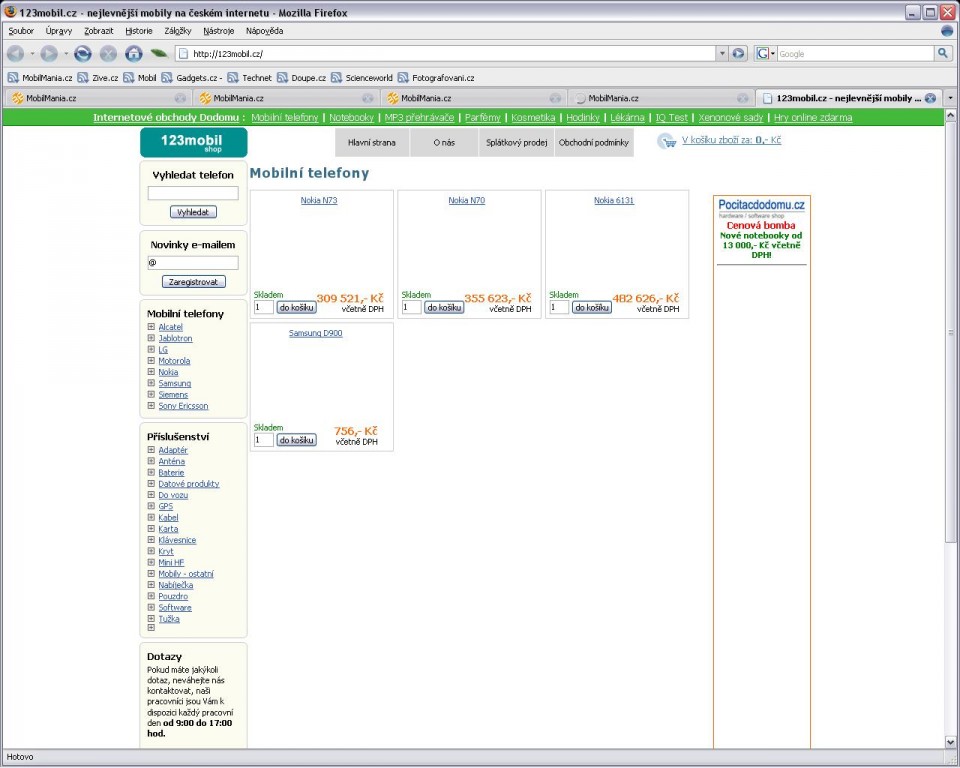The width and height of the screenshot is (960, 768).
Task: Expand the Sony Ericsson category
Action: coord(151,405)
